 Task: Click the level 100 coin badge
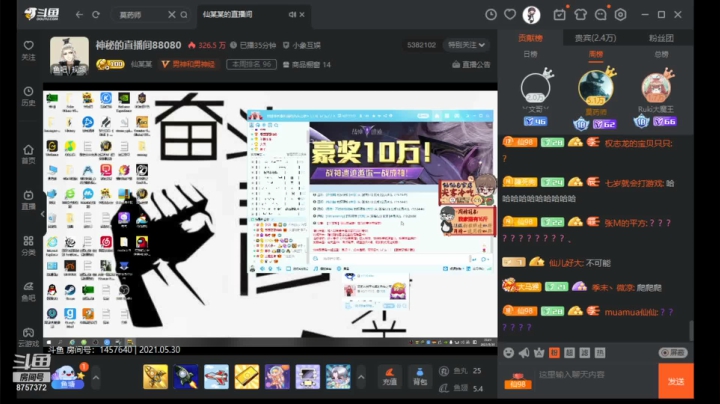coord(110,64)
